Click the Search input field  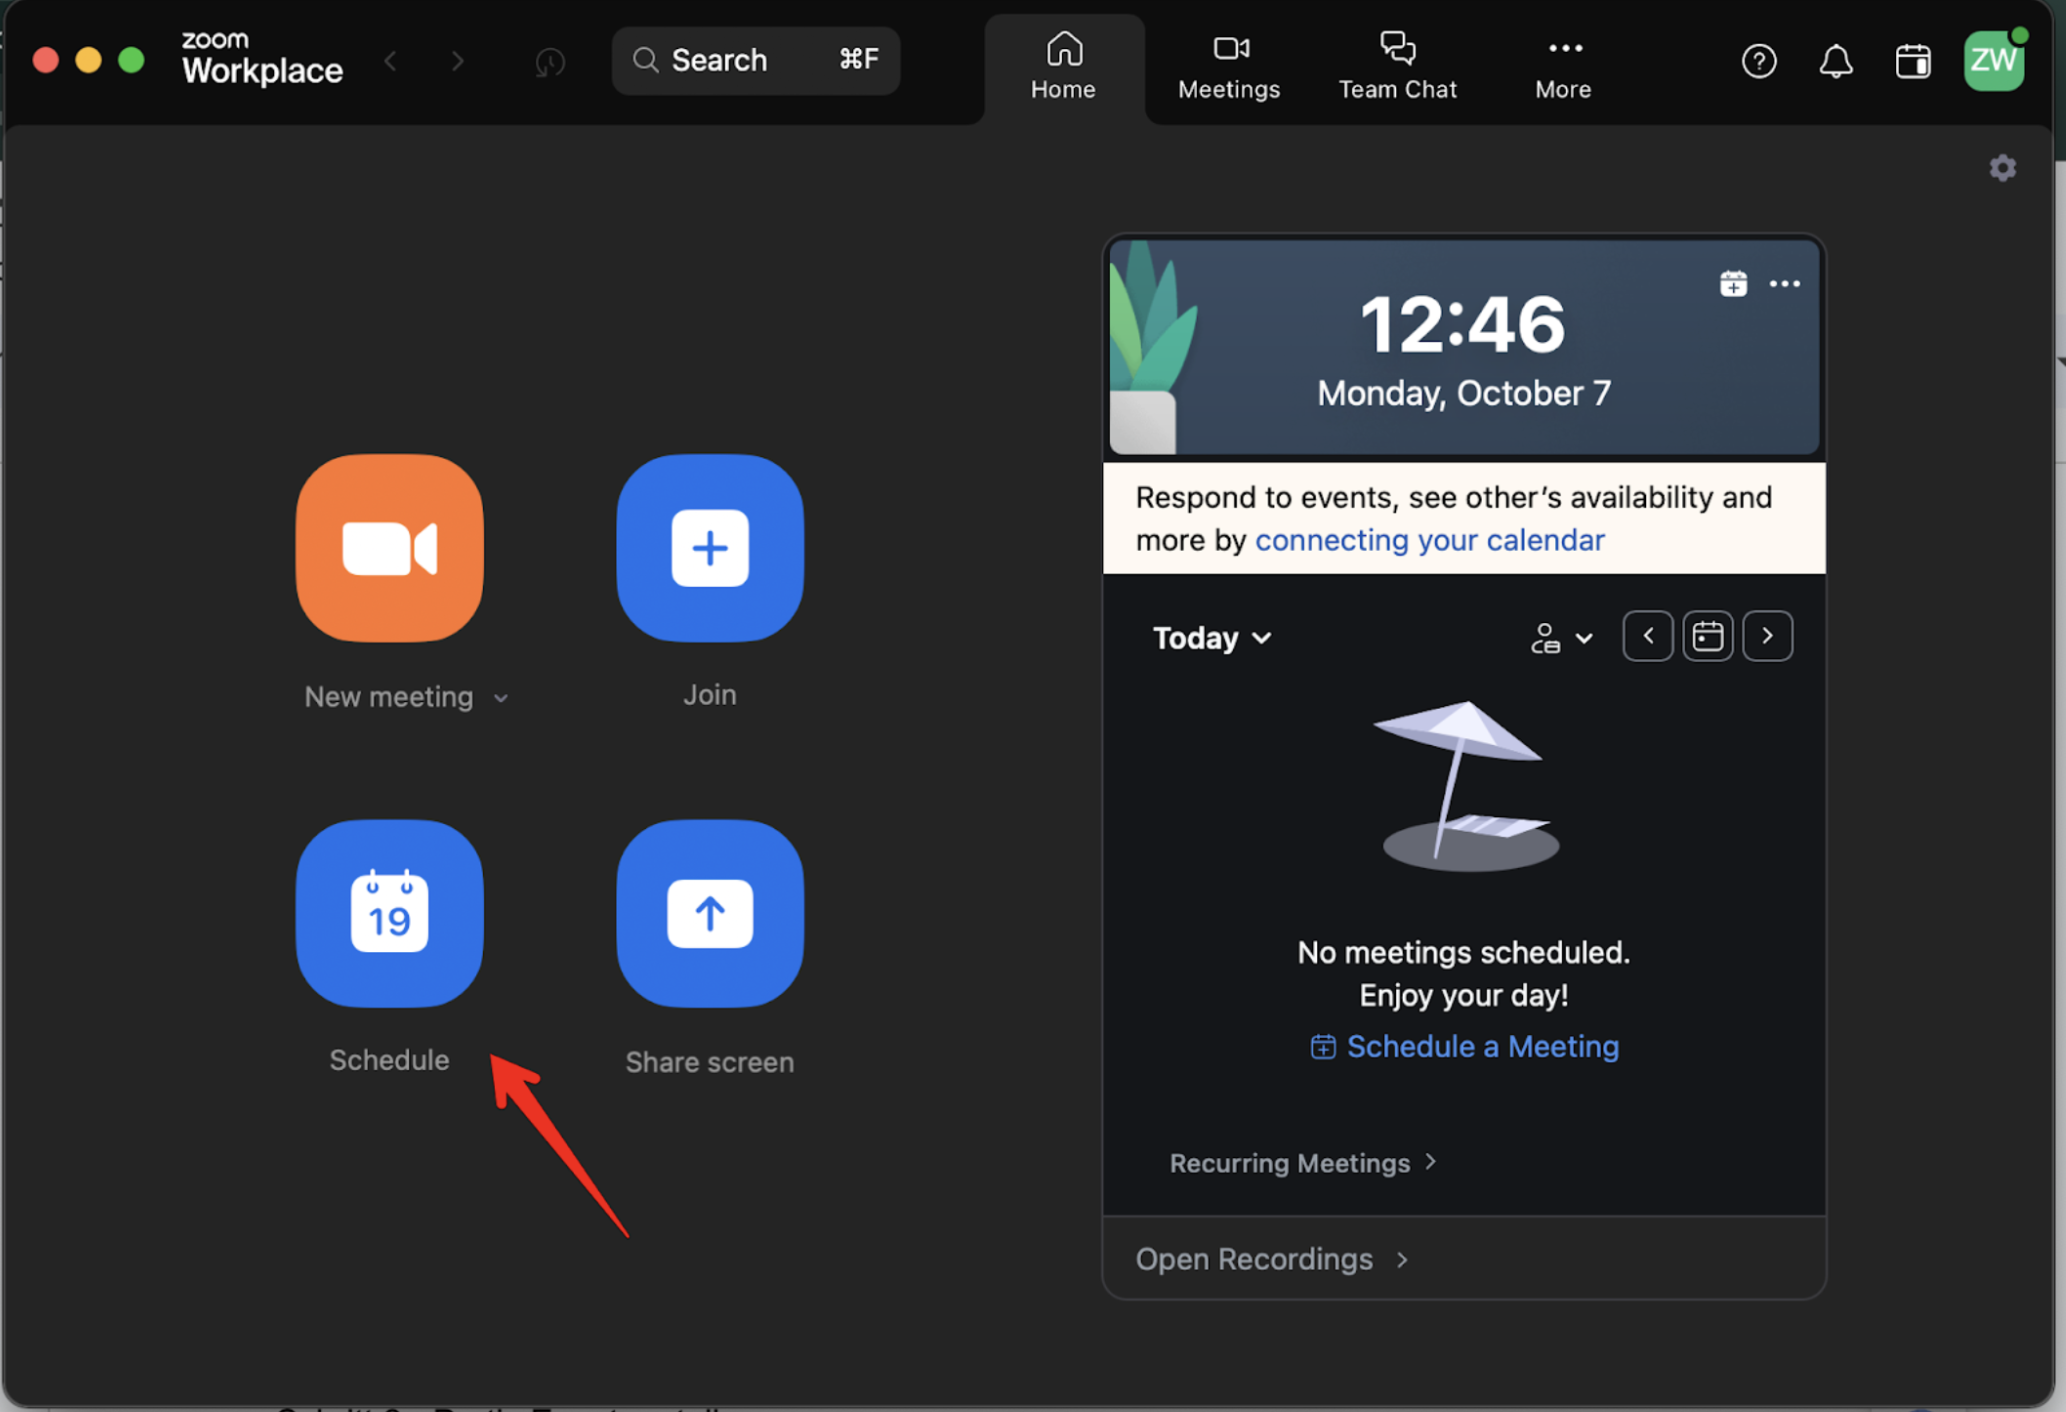click(x=755, y=60)
